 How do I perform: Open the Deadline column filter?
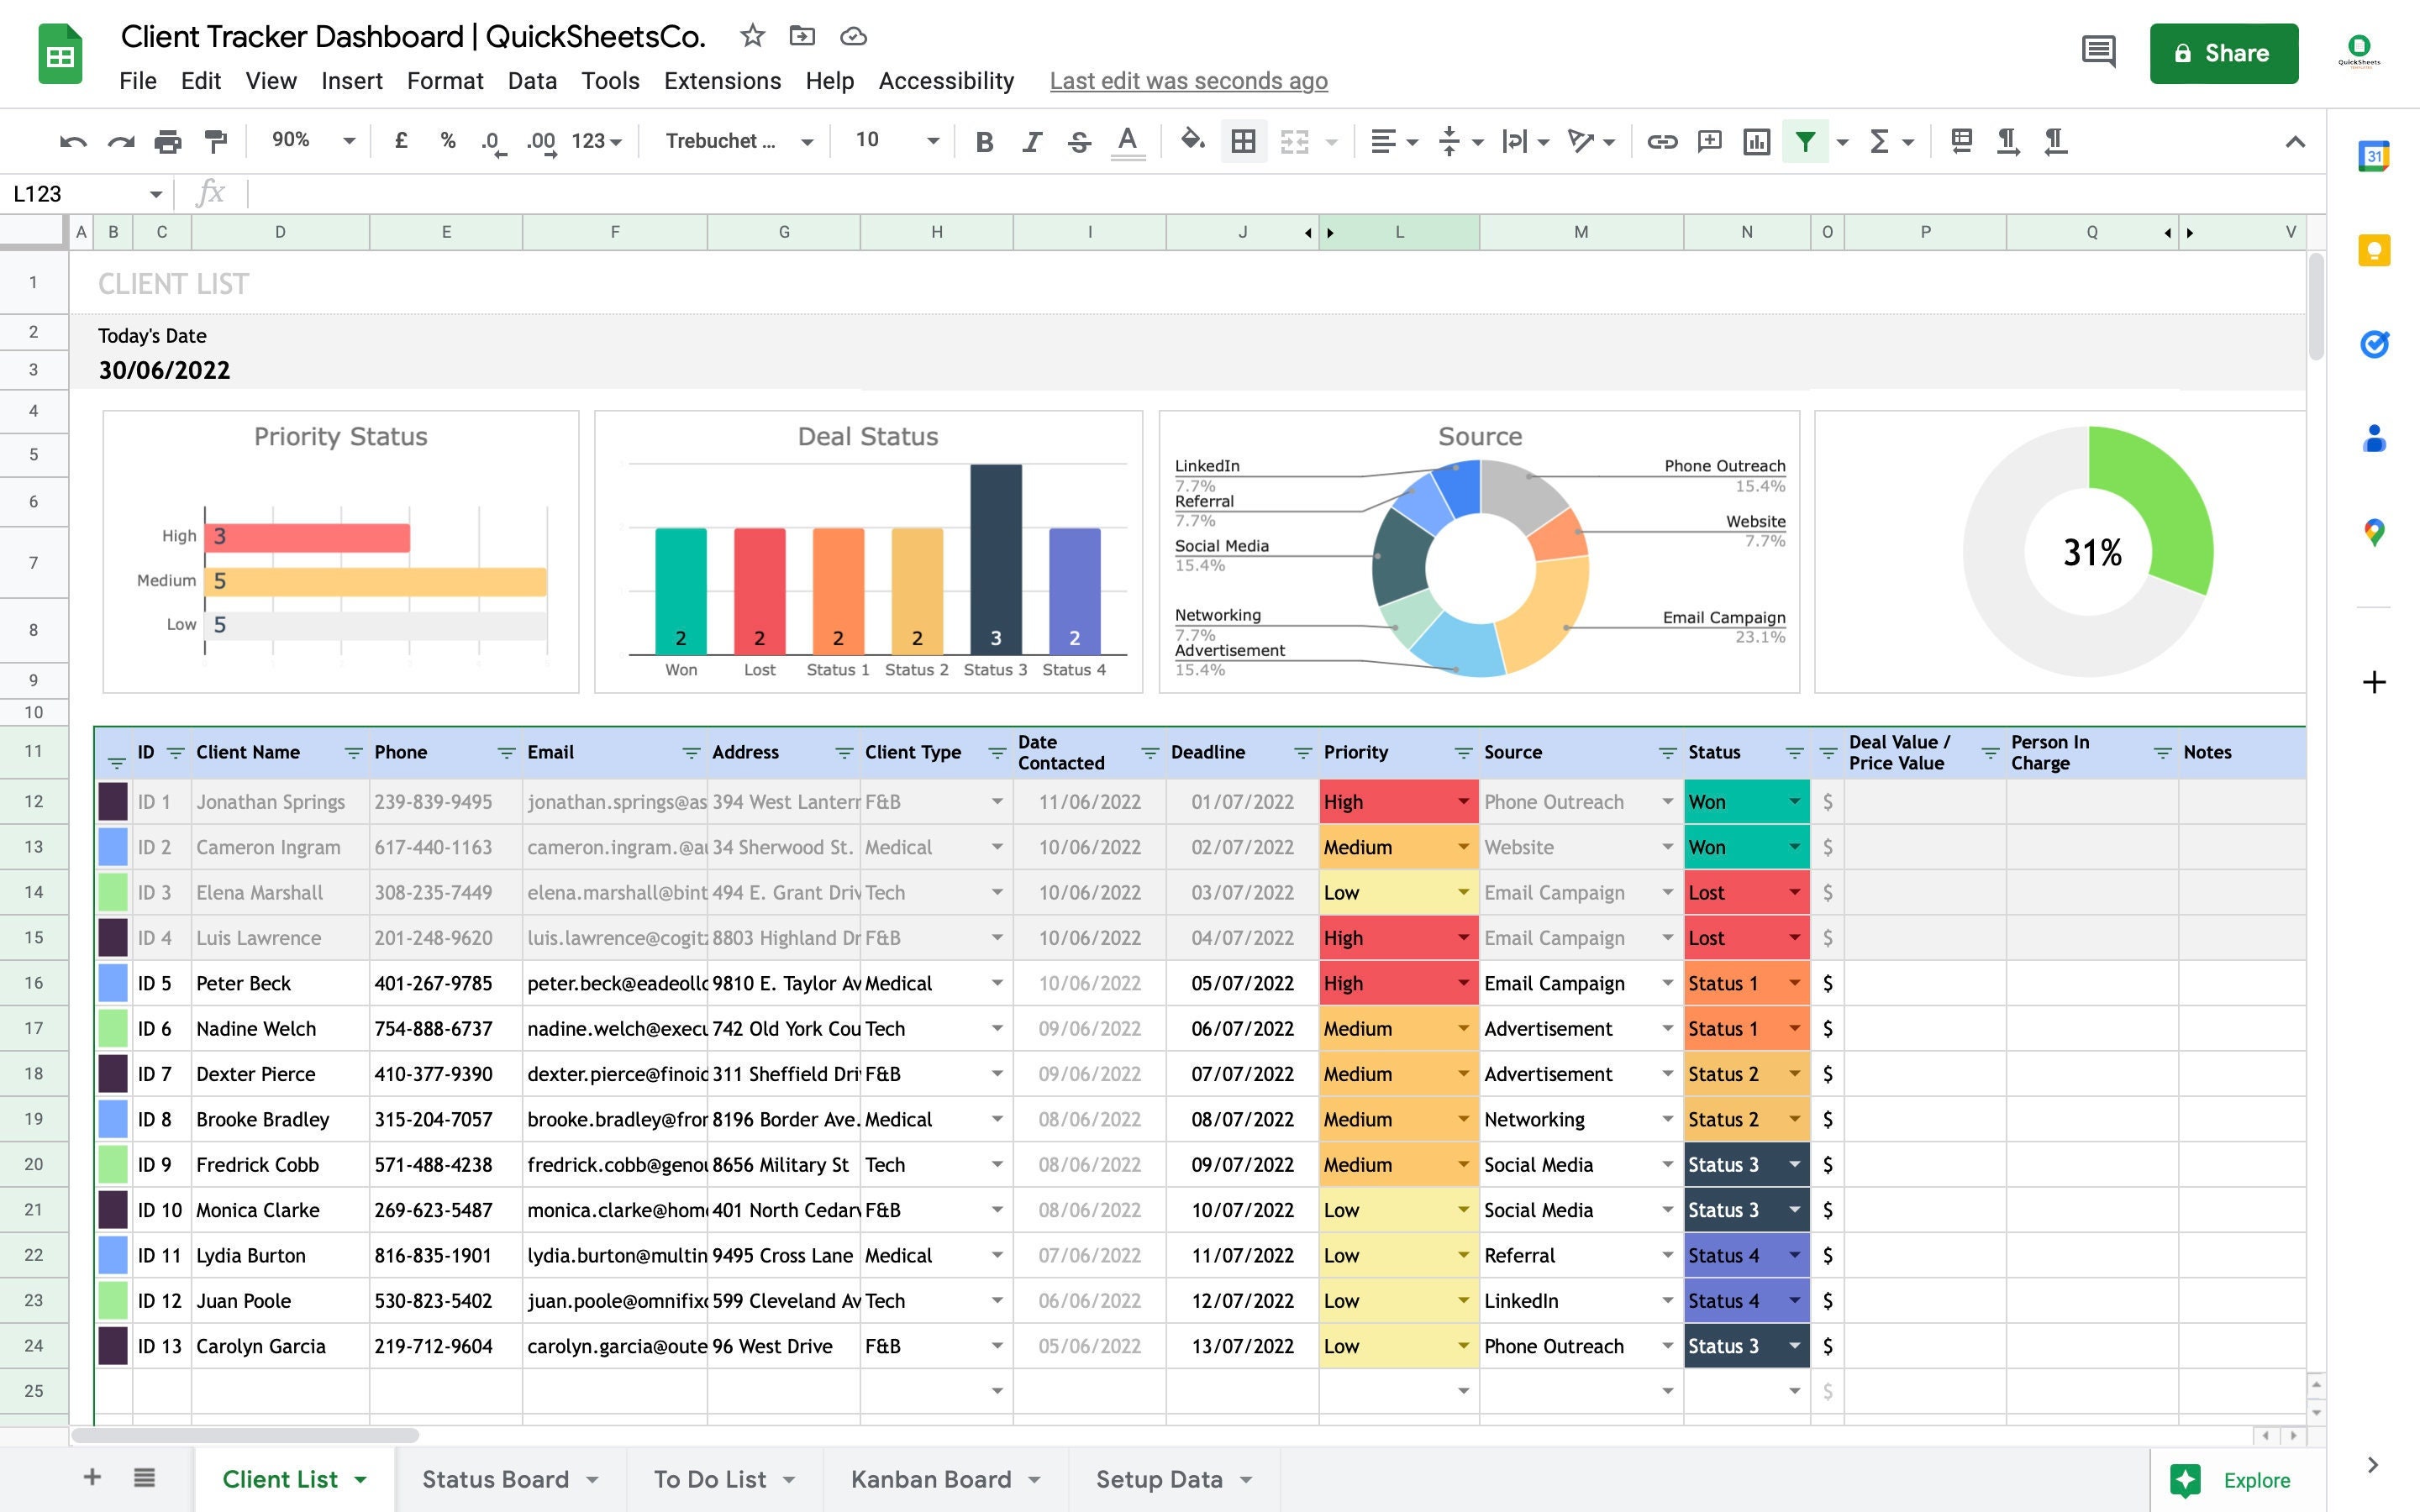click(1302, 753)
